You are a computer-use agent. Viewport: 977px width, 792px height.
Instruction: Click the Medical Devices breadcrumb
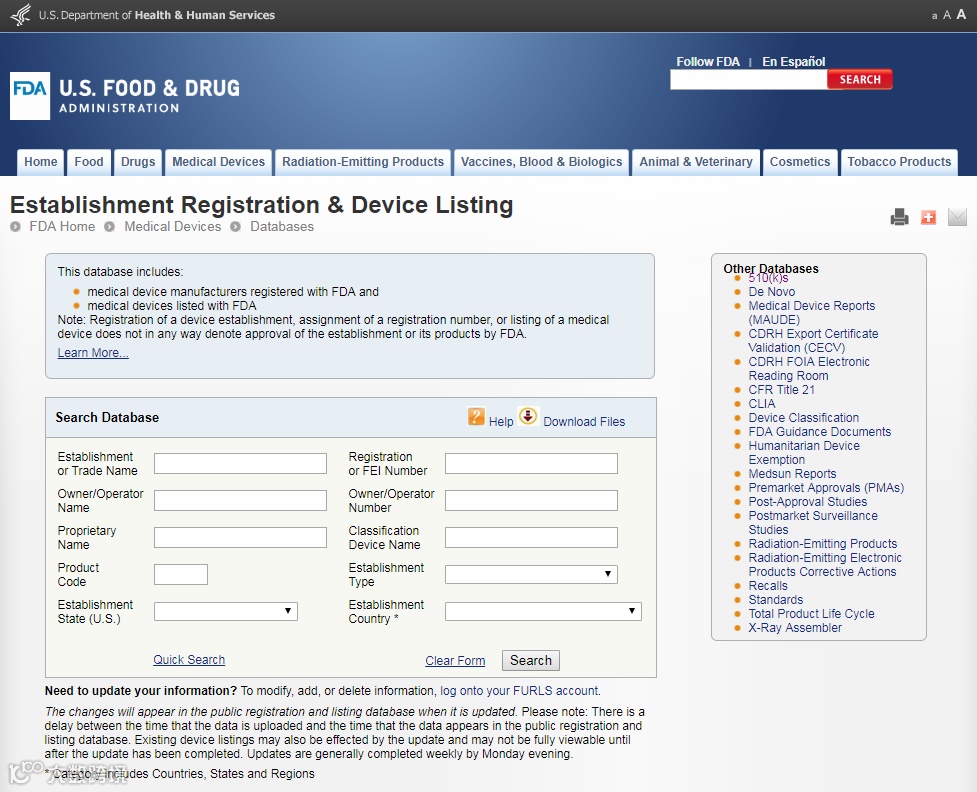173,226
